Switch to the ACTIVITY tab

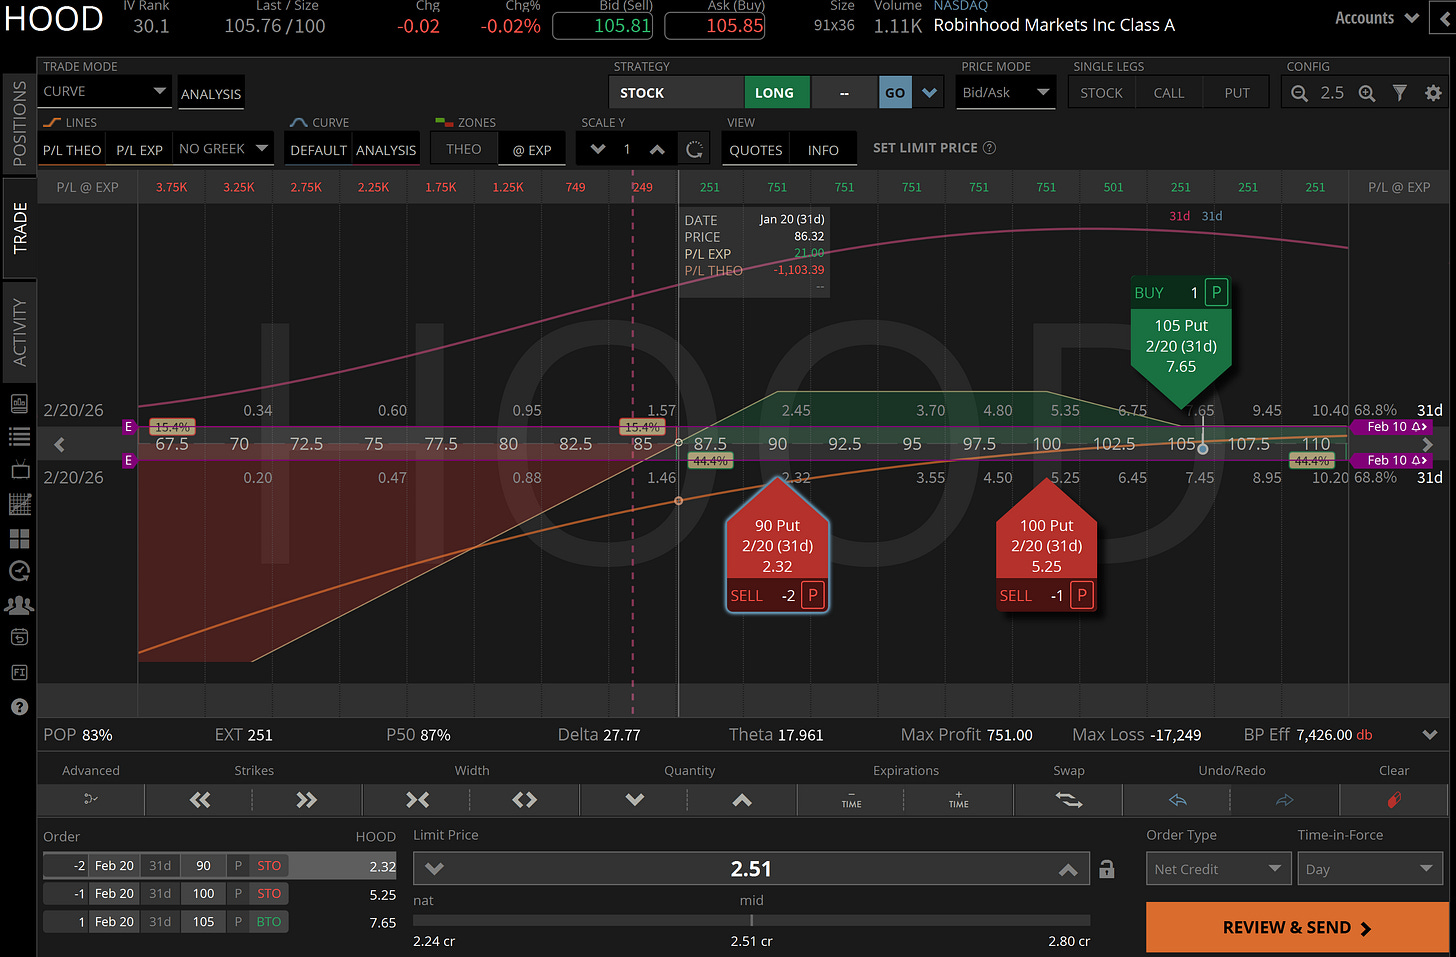tap(19, 332)
